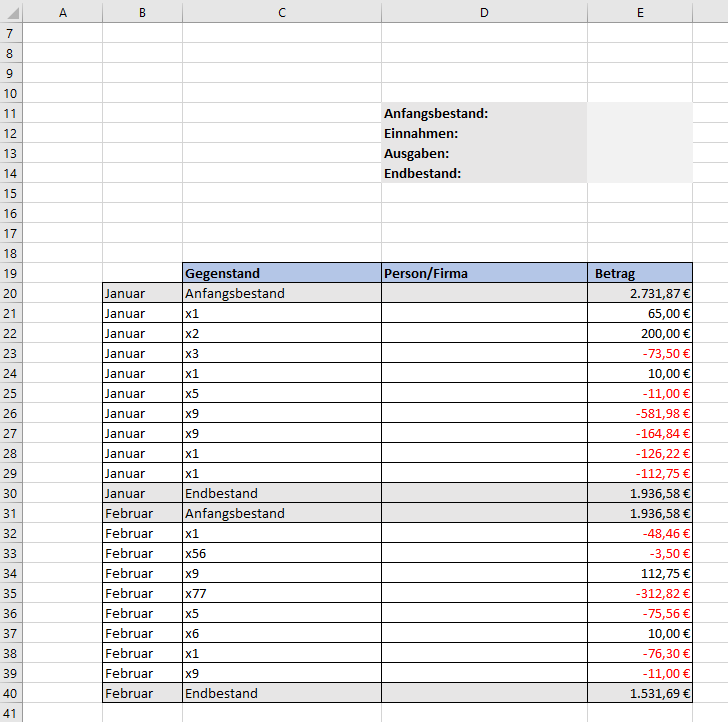Click the cell containing x56
The height and width of the screenshot is (722, 728).
click(281, 553)
